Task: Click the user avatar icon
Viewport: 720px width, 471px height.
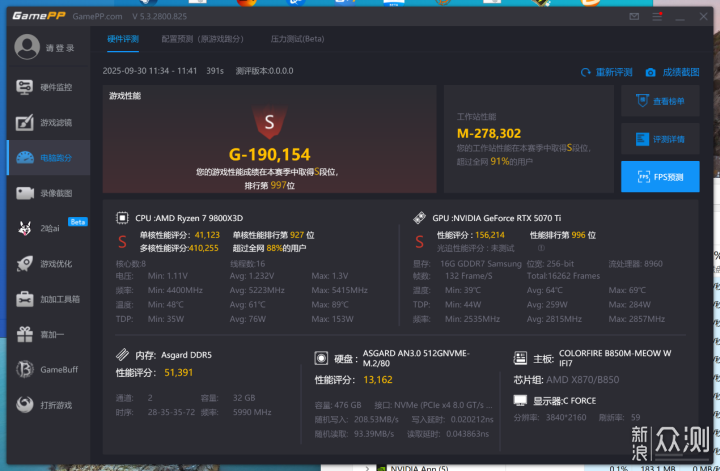Action: click(x=27, y=47)
